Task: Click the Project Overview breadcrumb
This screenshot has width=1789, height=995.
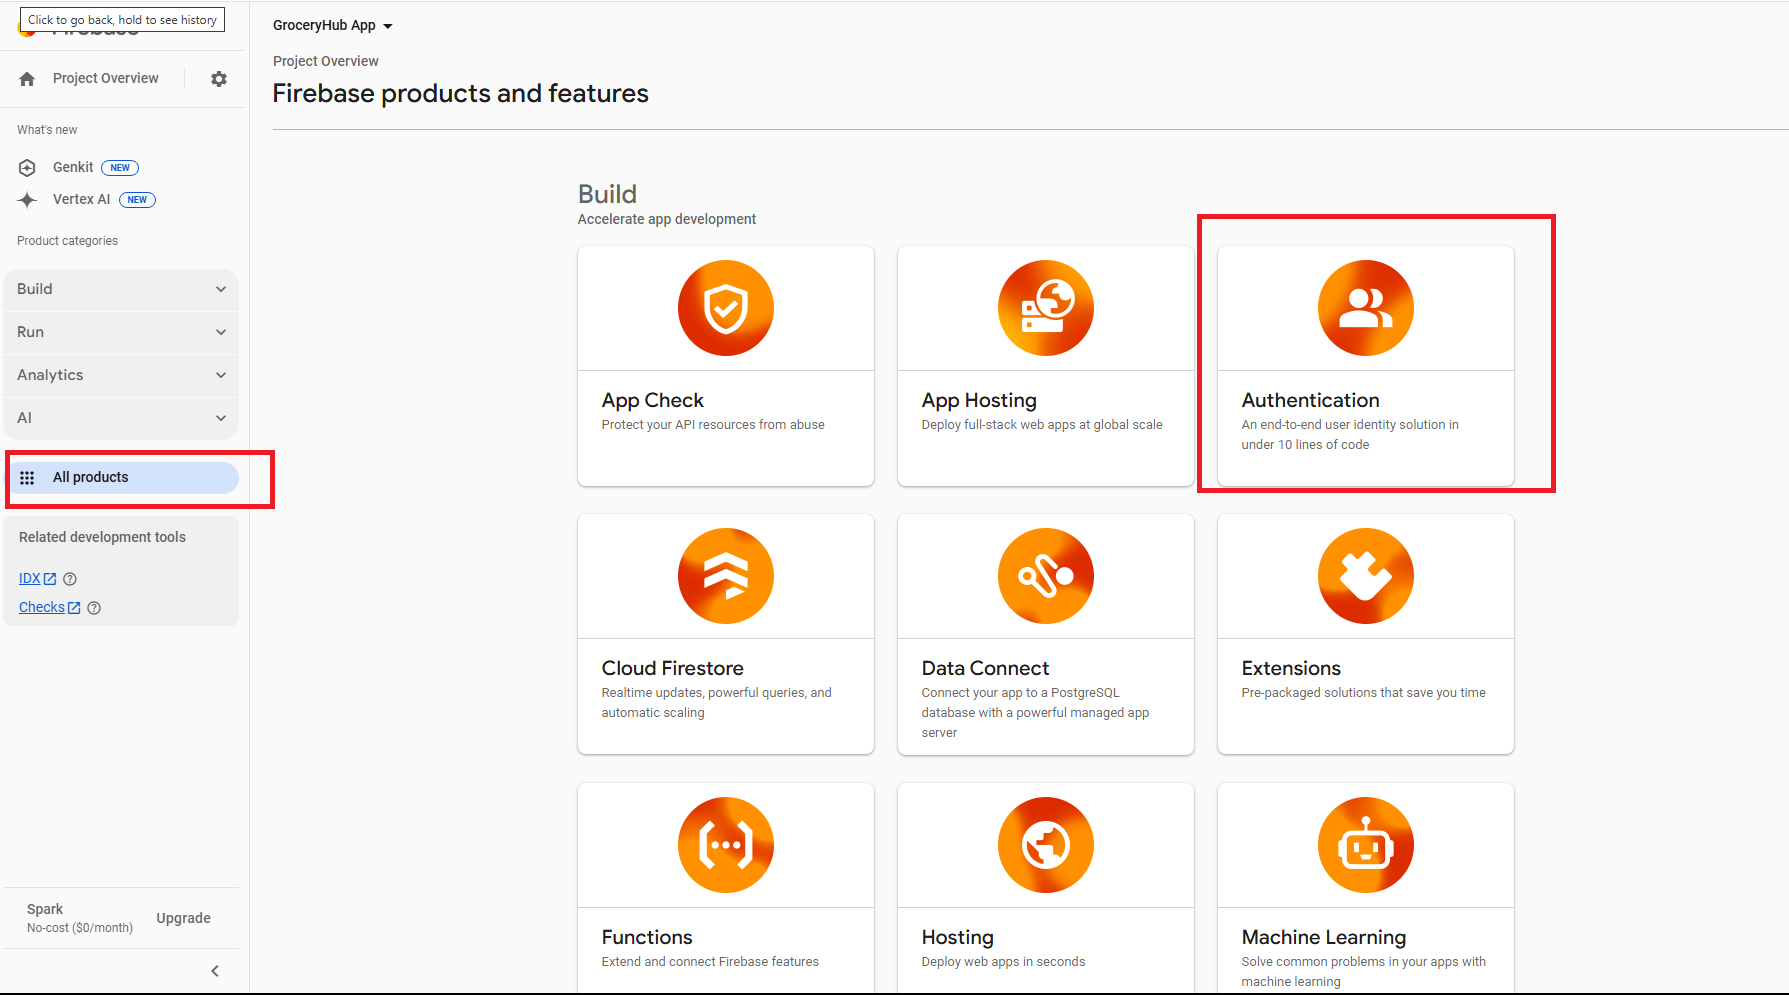Action: (325, 62)
